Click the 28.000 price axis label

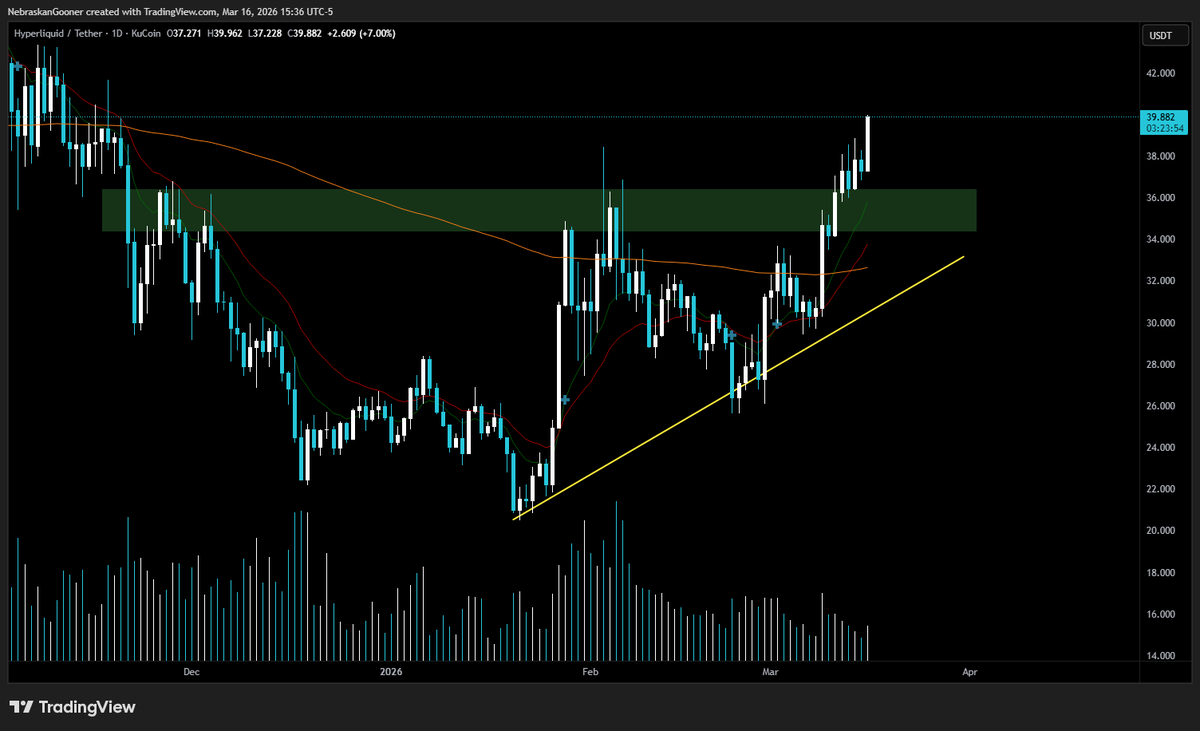tap(1161, 365)
